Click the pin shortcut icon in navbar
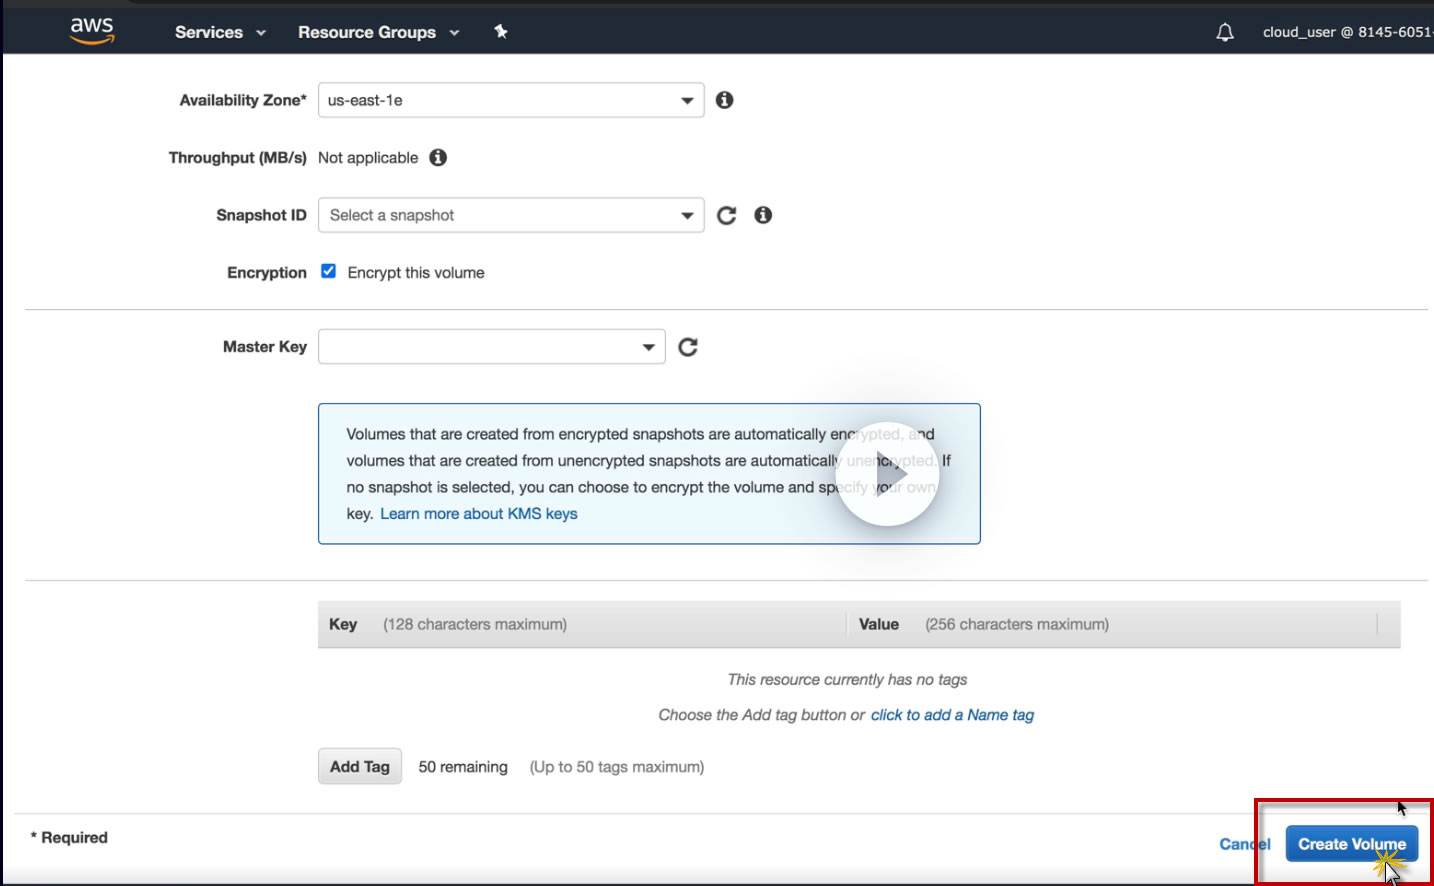The image size is (1434, 886). [x=501, y=32]
